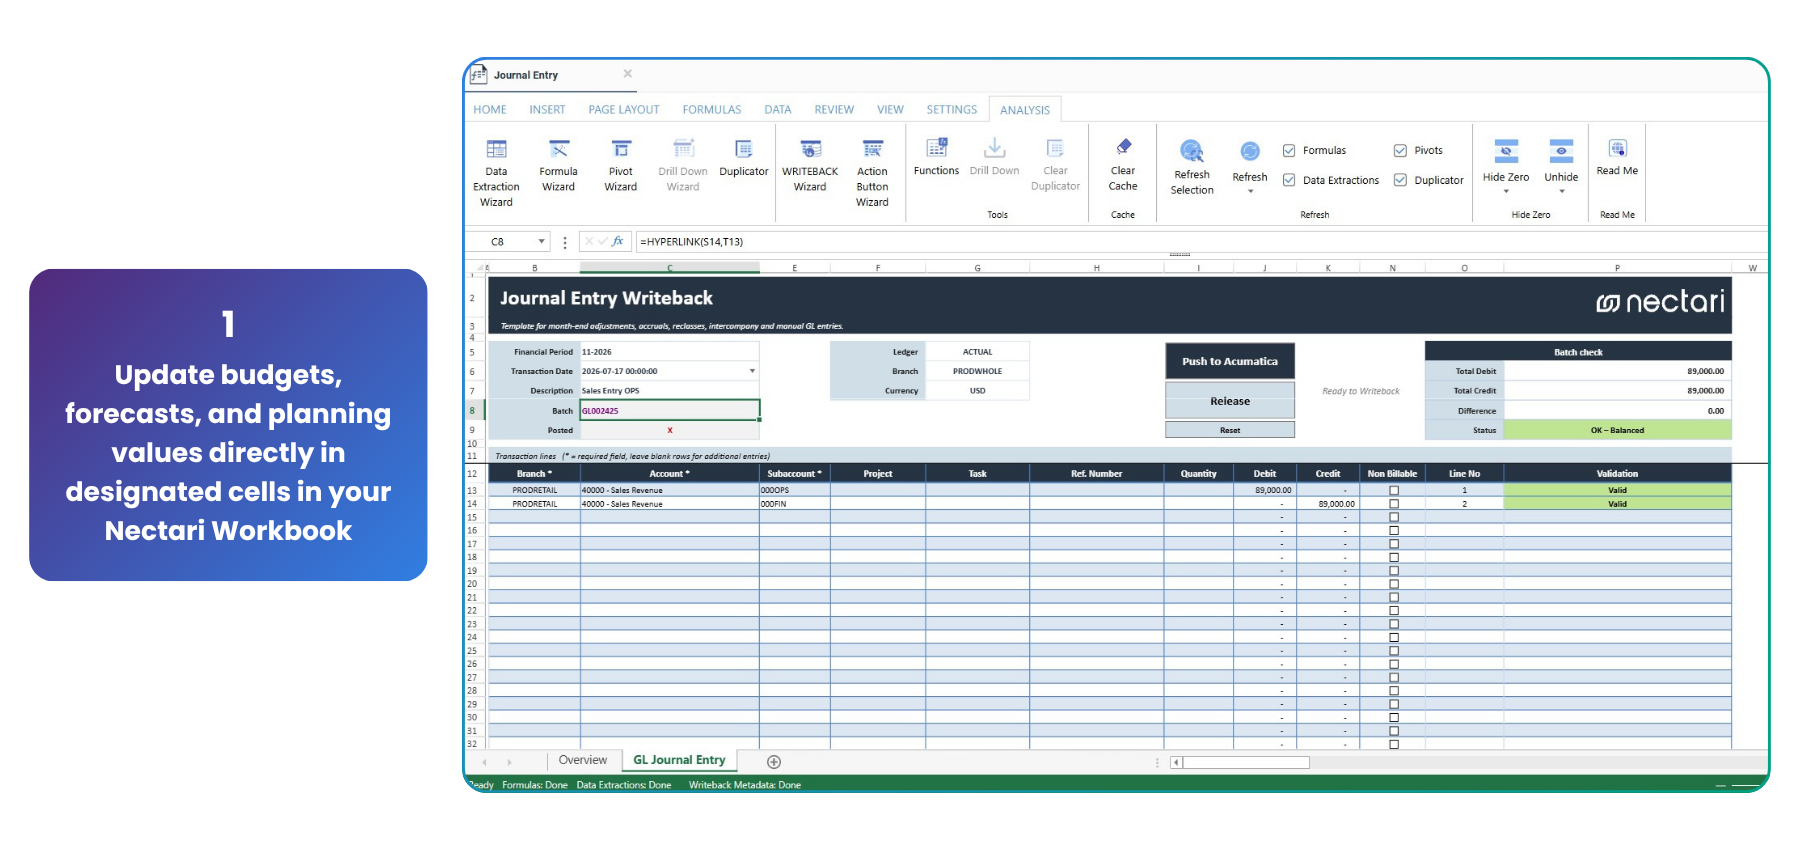
Task: Uncheck the Formulas refresh checkbox
Action: [x=1289, y=151]
